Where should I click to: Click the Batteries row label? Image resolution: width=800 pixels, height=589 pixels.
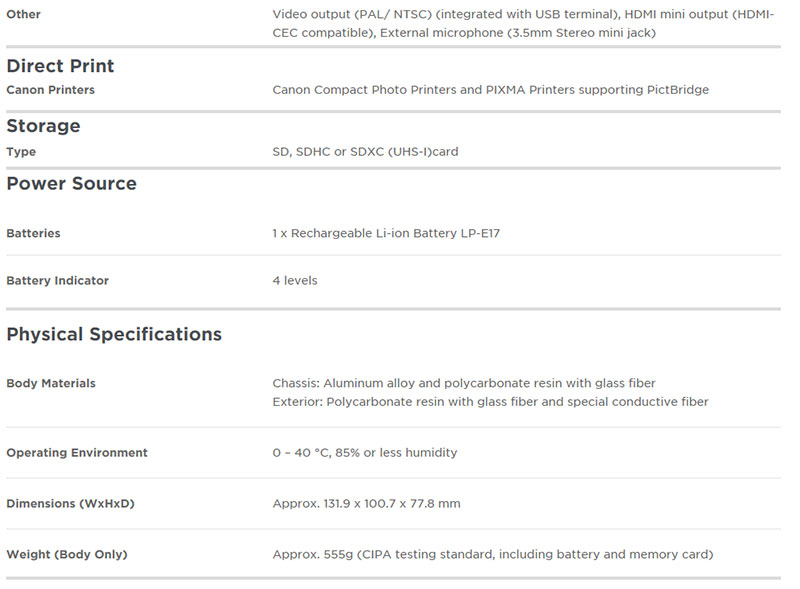click(x=33, y=233)
